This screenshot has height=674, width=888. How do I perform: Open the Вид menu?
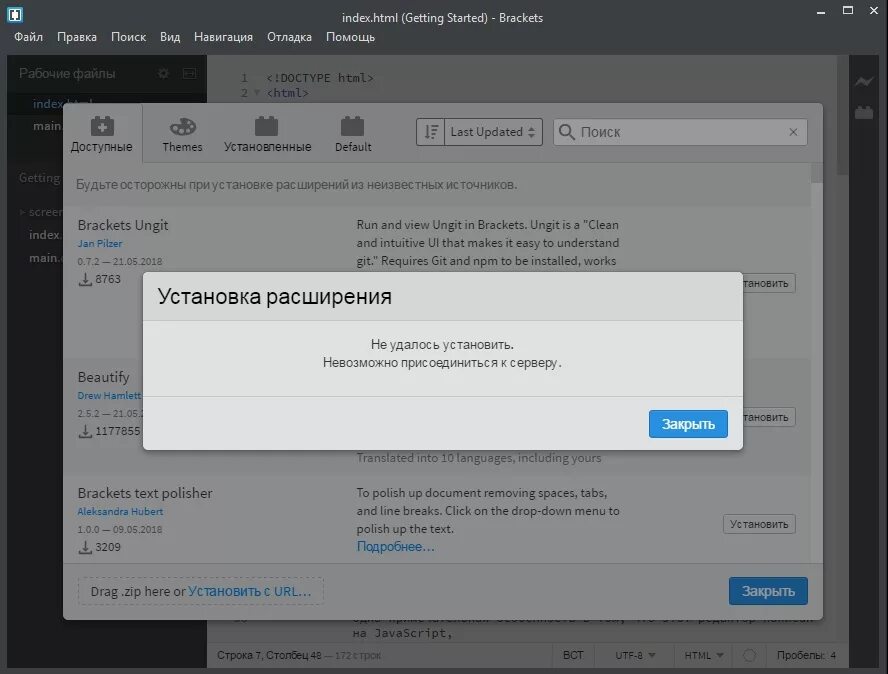[170, 37]
